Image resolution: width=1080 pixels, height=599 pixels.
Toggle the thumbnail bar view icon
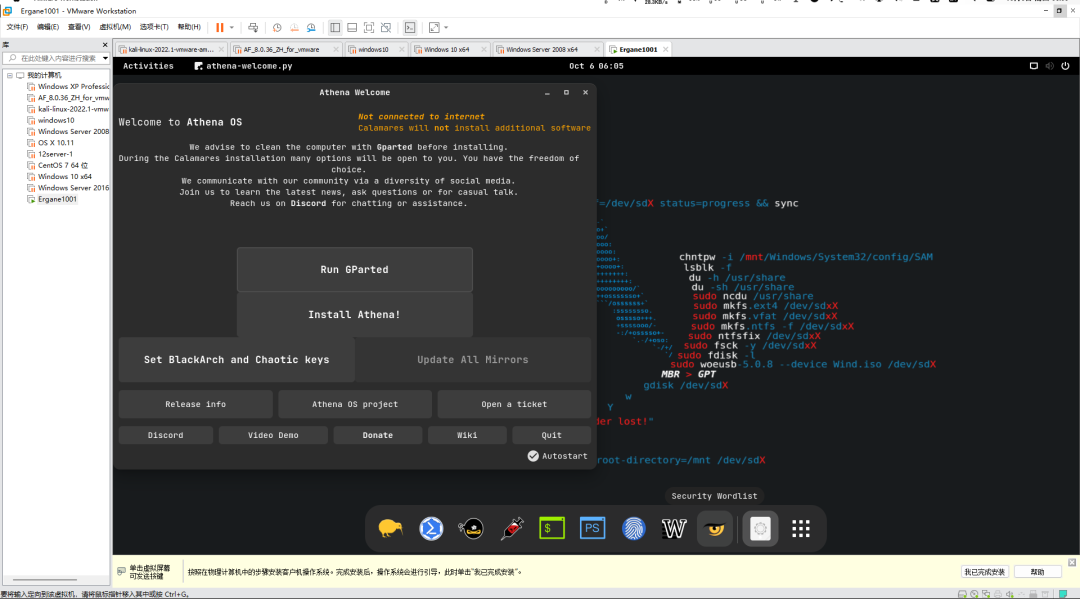[x=352, y=28]
